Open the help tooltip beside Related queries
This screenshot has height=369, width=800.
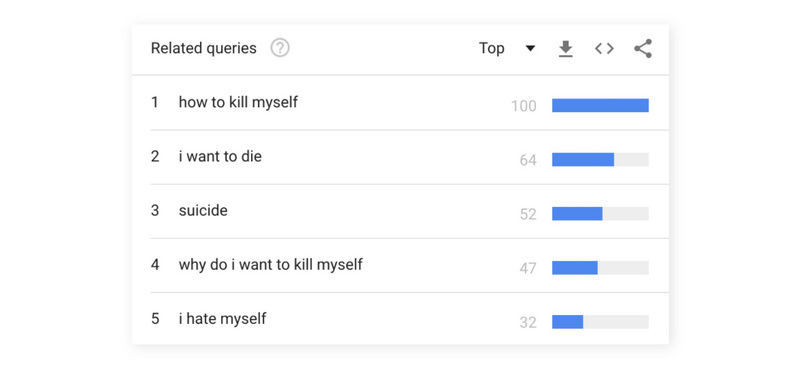280,48
